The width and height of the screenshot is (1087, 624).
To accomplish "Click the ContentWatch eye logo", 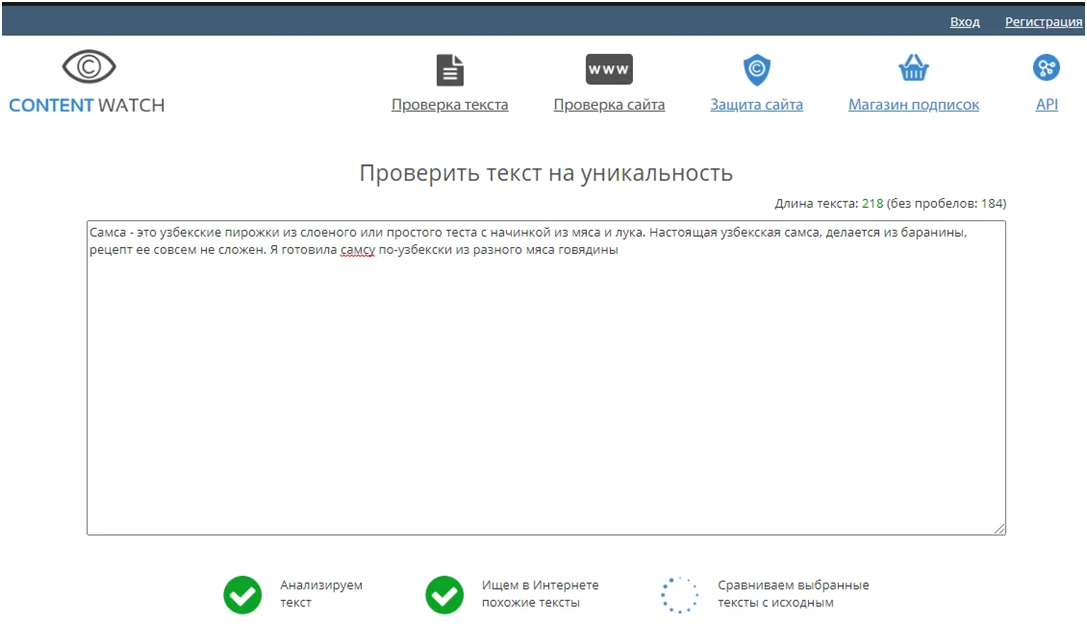I will coord(86,66).
